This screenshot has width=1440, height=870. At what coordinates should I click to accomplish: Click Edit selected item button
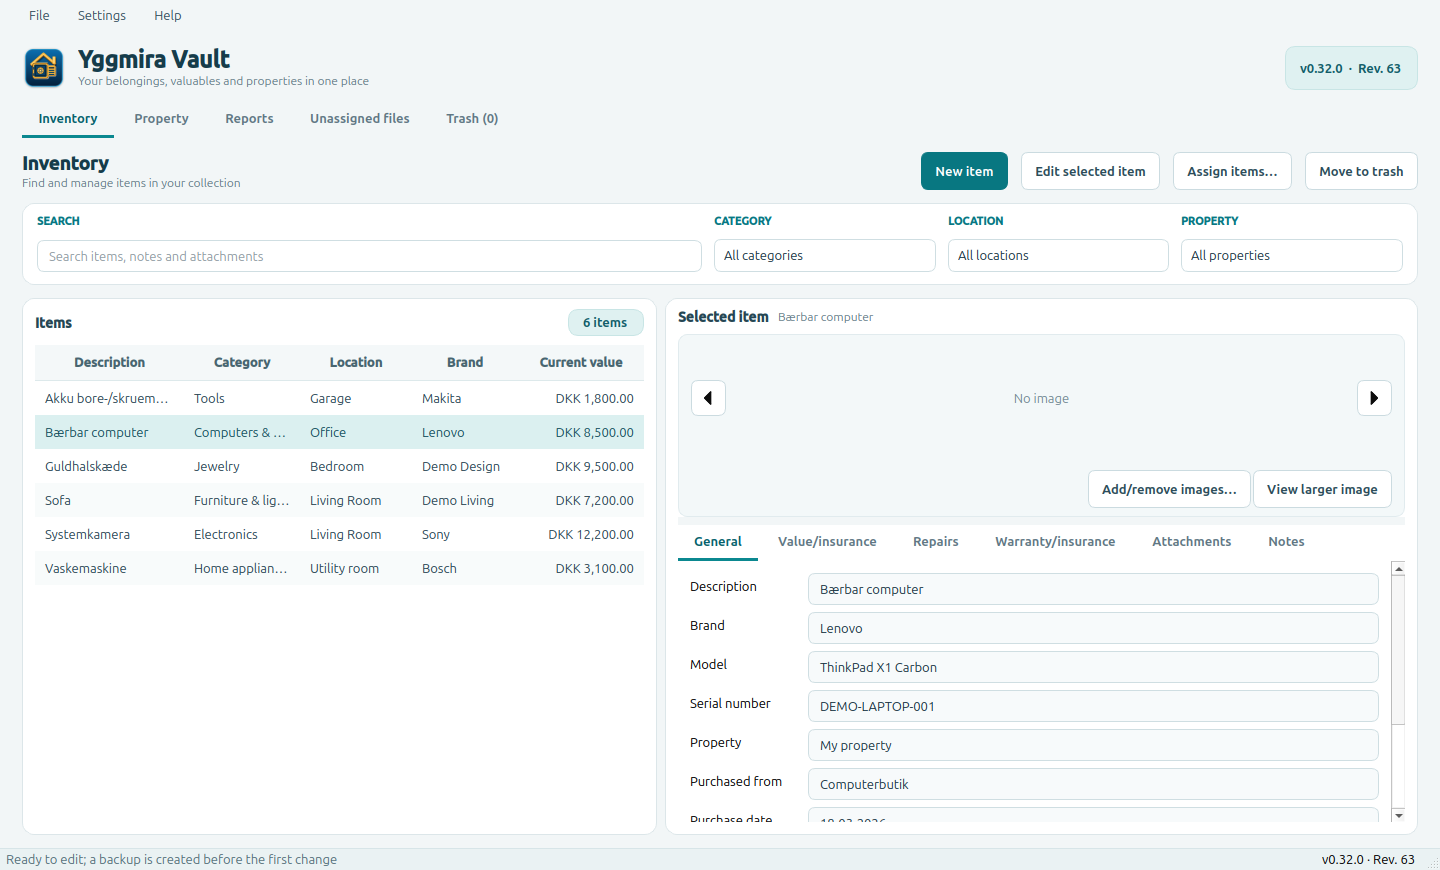tap(1090, 171)
